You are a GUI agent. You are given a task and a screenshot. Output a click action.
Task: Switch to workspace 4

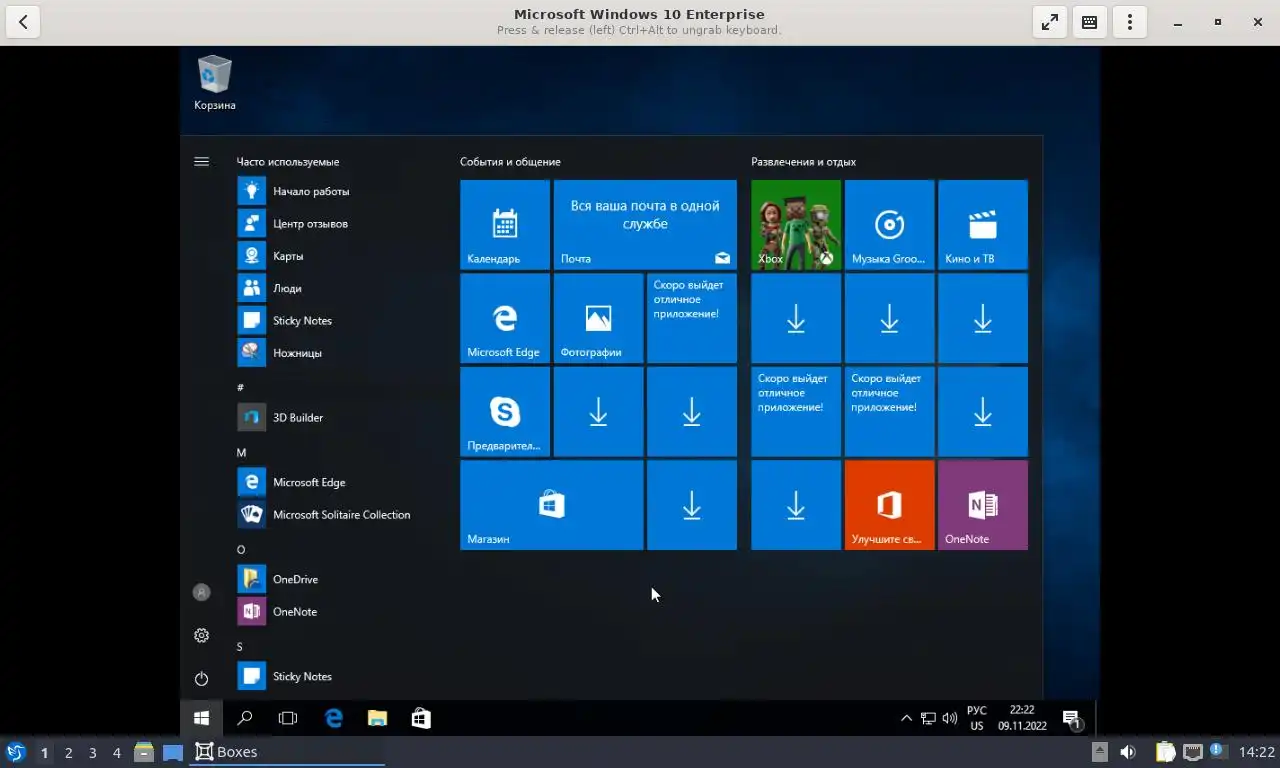(x=117, y=752)
